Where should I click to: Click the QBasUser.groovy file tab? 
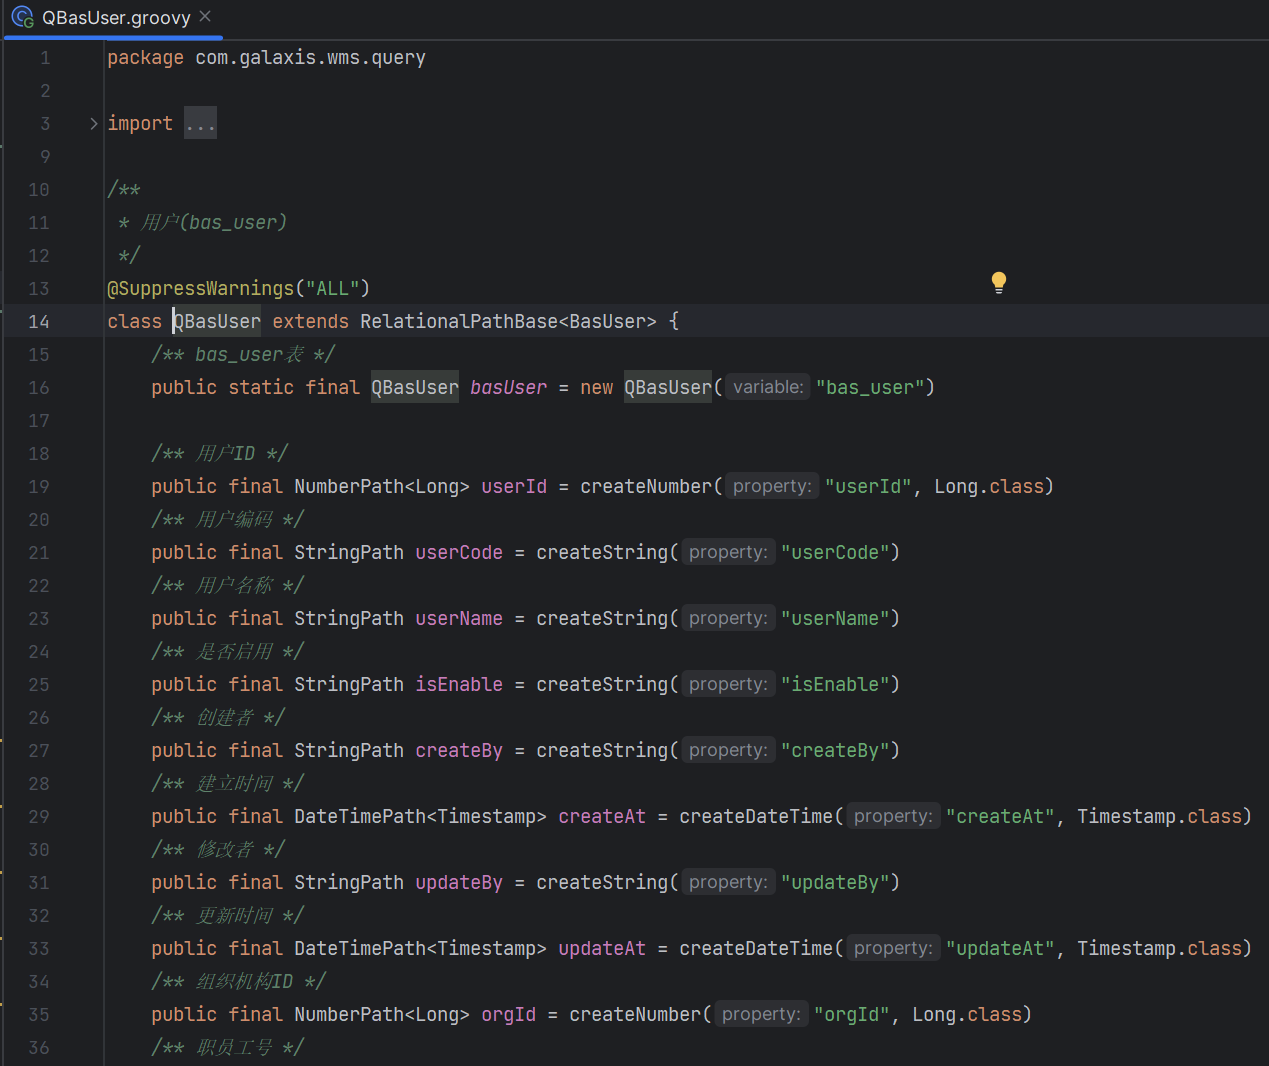112,18
